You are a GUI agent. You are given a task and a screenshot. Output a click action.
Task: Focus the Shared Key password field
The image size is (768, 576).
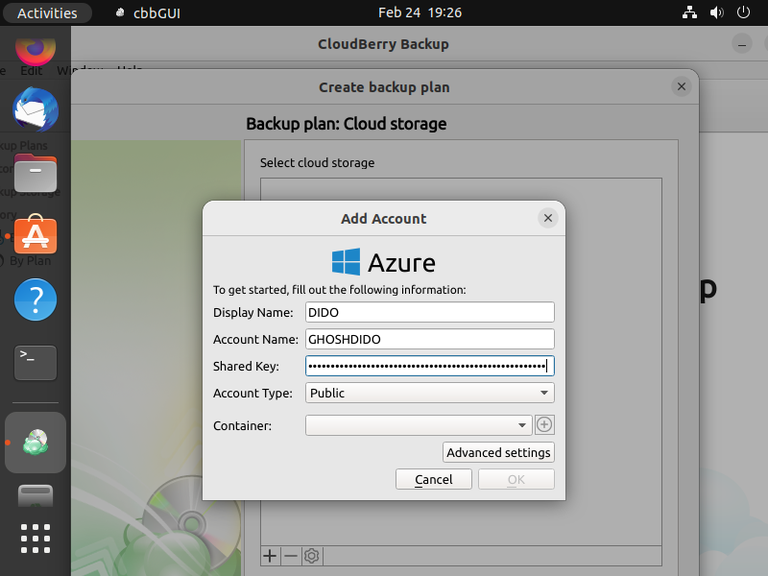pyautogui.click(x=429, y=366)
